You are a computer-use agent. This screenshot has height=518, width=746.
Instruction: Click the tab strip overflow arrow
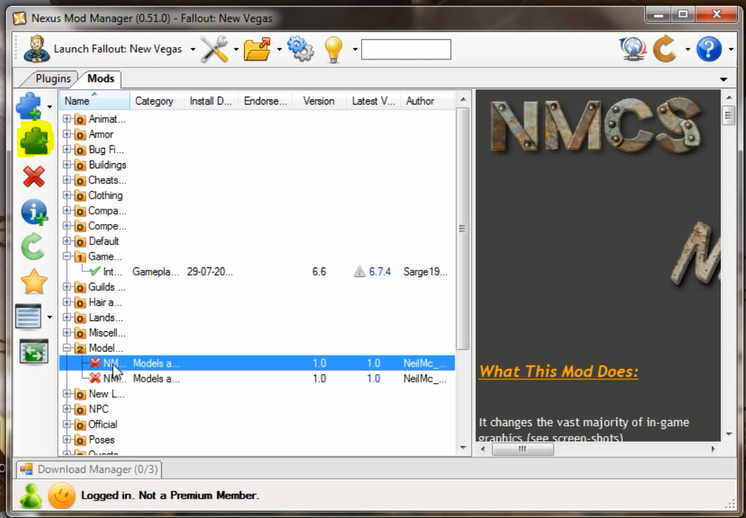(724, 79)
